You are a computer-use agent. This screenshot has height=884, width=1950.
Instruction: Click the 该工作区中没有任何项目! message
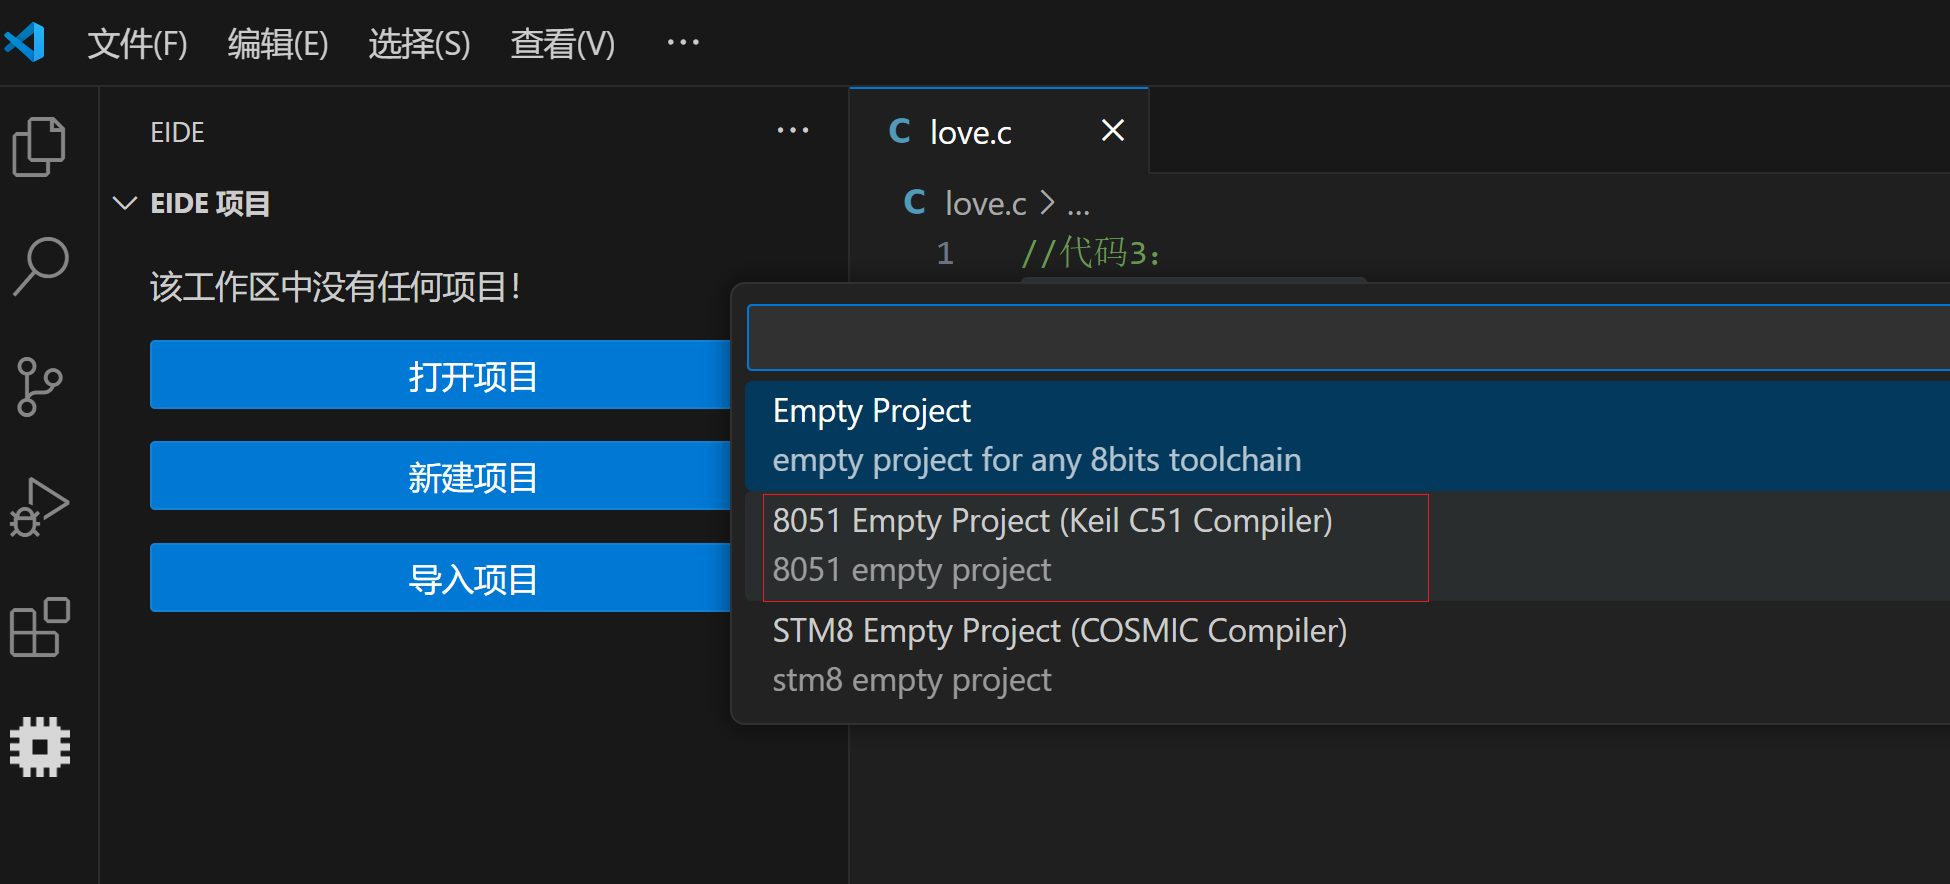[x=336, y=288]
